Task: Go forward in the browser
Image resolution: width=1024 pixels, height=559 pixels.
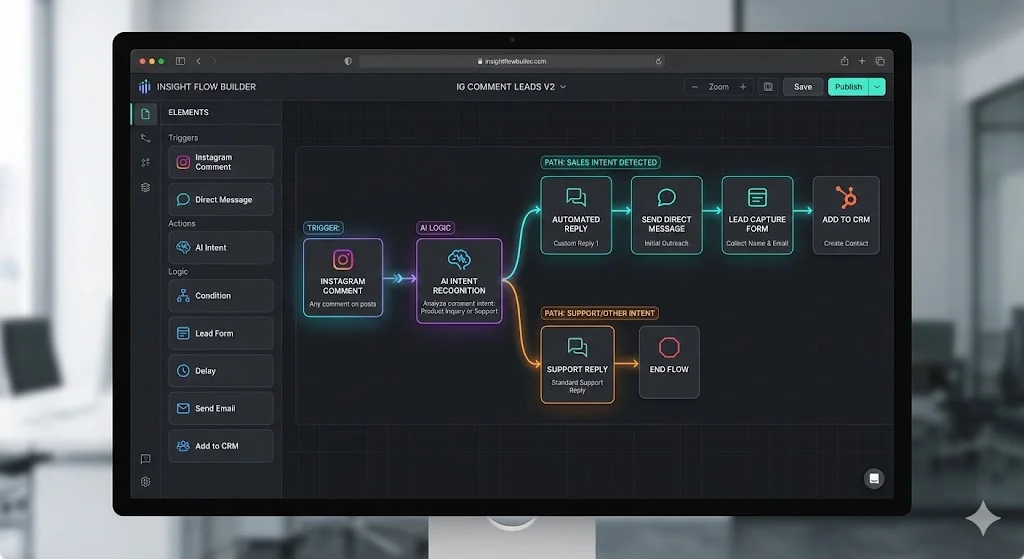Action: coord(214,61)
